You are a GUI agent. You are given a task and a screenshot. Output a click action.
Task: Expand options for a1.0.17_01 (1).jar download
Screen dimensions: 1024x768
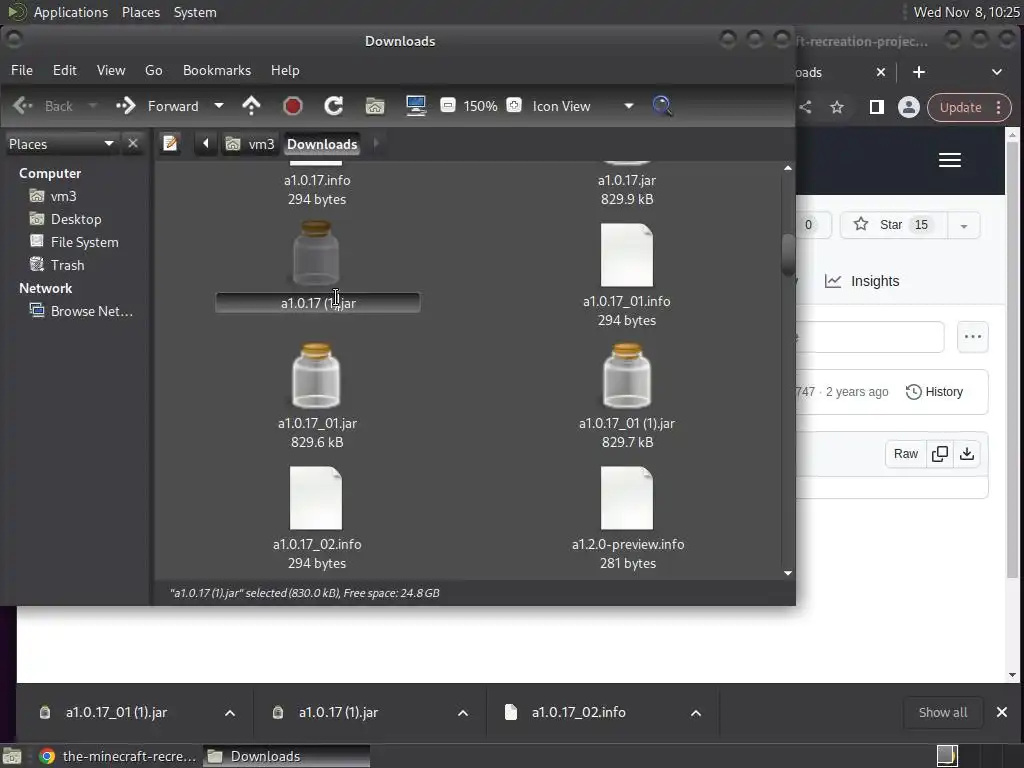tap(230, 712)
